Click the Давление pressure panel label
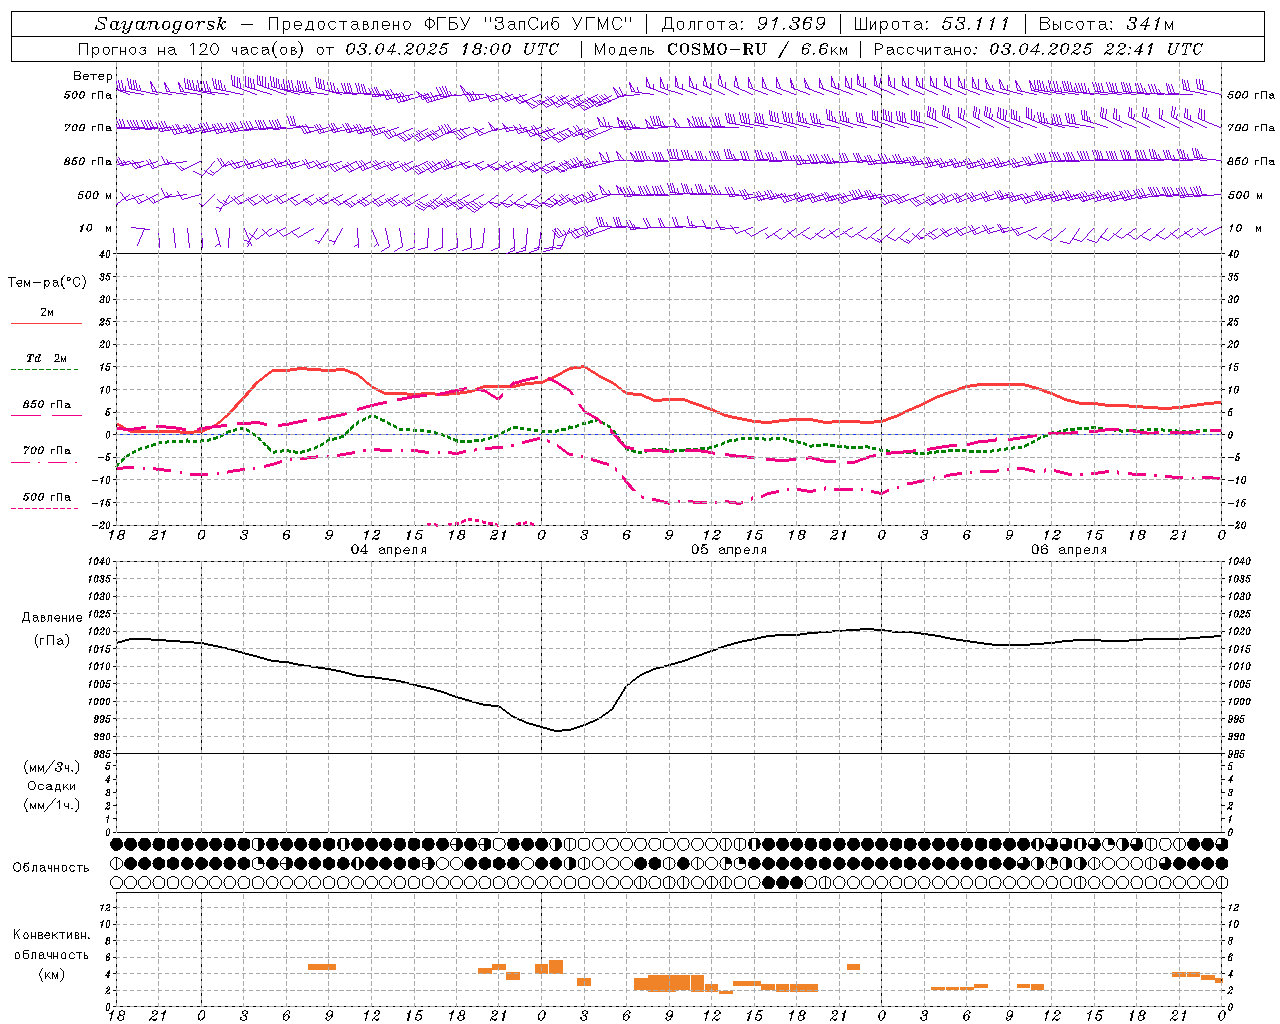Screen dimensions: 1280x1024 coord(52,618)
